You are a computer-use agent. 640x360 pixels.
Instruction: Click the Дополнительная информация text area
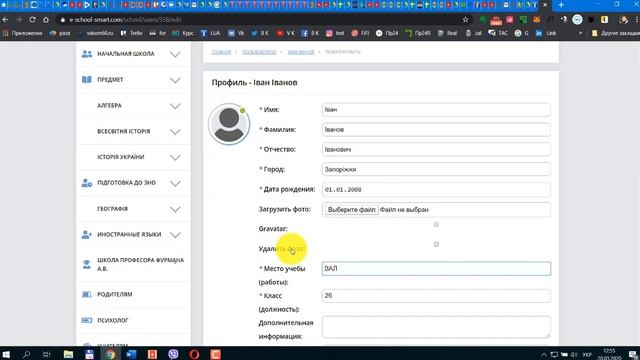click(436, 327)
